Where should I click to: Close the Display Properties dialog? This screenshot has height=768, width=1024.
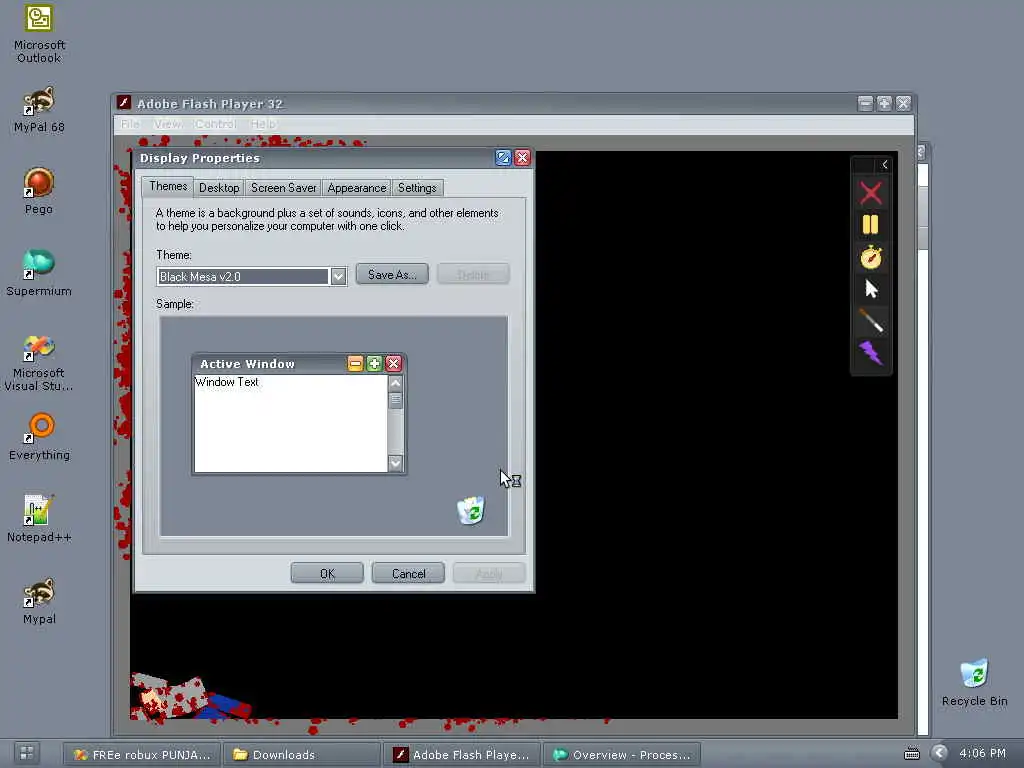tap(522, 157)
